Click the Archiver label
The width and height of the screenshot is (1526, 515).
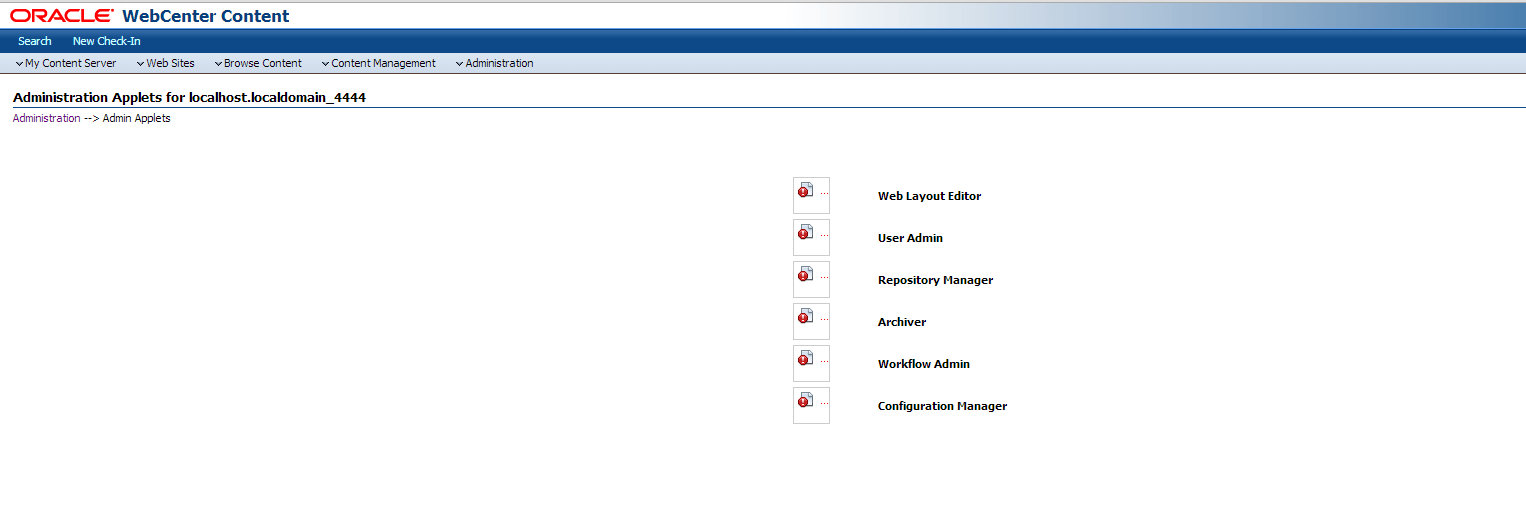point(902,322)
